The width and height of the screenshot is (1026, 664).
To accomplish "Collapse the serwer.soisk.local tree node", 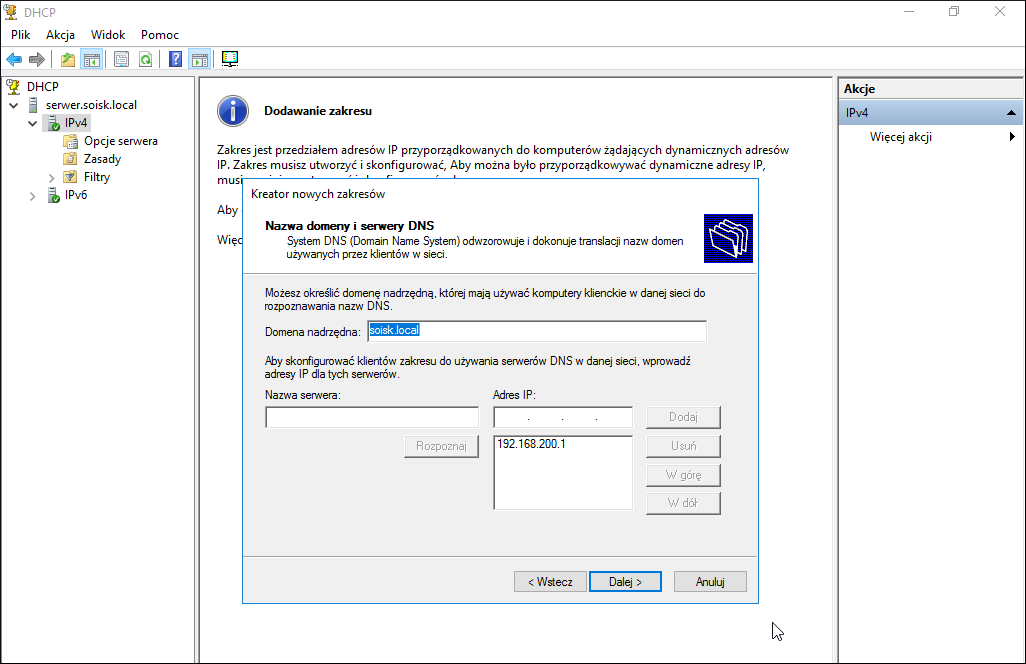I will pyautogui.click(x=14, y=105).
